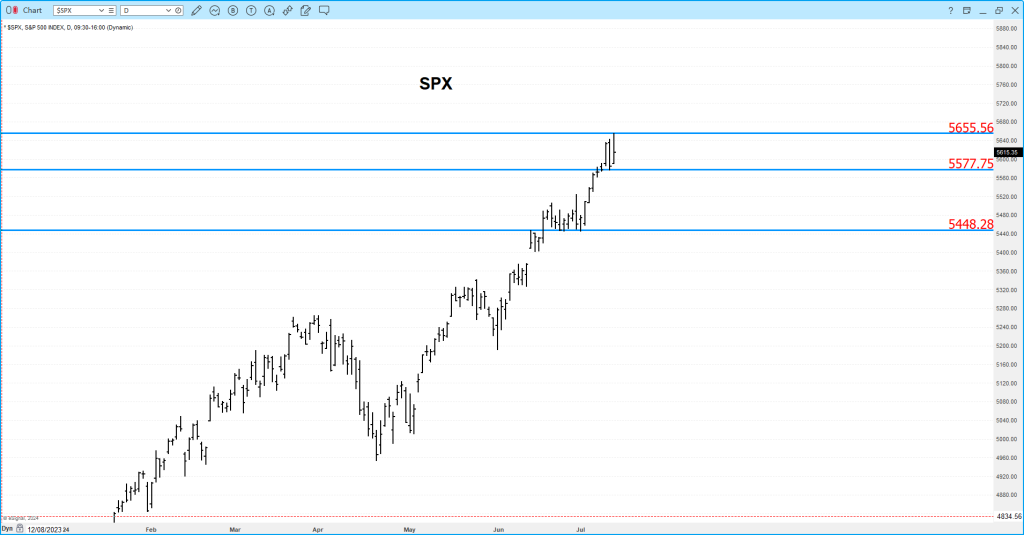Click the Mar label on time axis

point(235,530)
